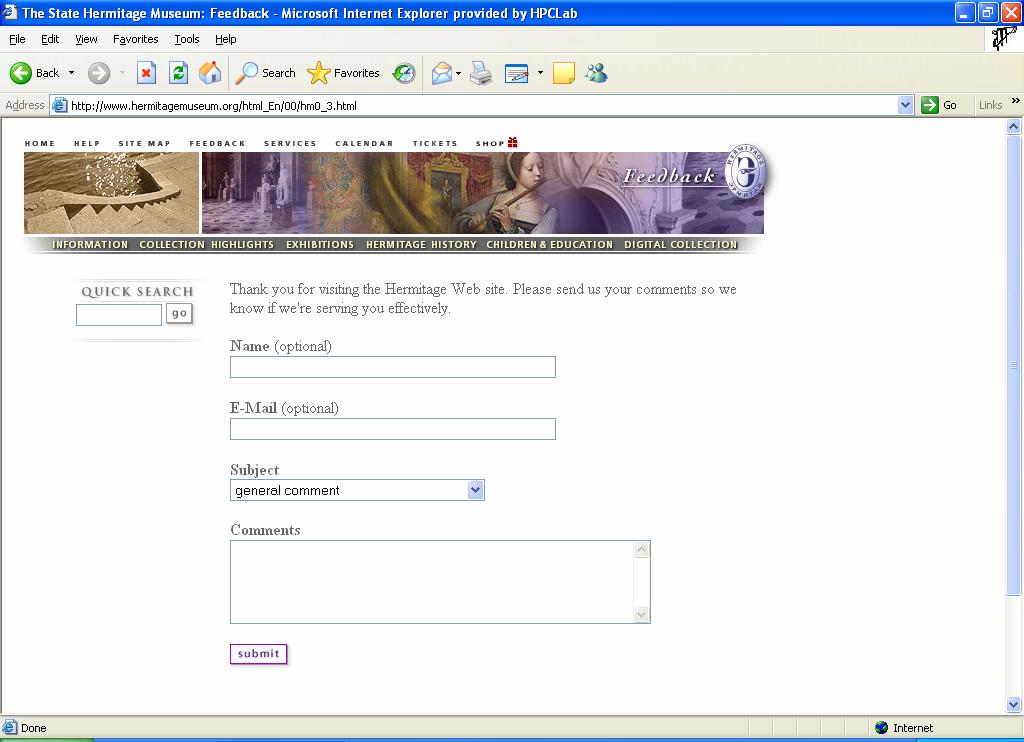Click the green Go arrow button

930,105
